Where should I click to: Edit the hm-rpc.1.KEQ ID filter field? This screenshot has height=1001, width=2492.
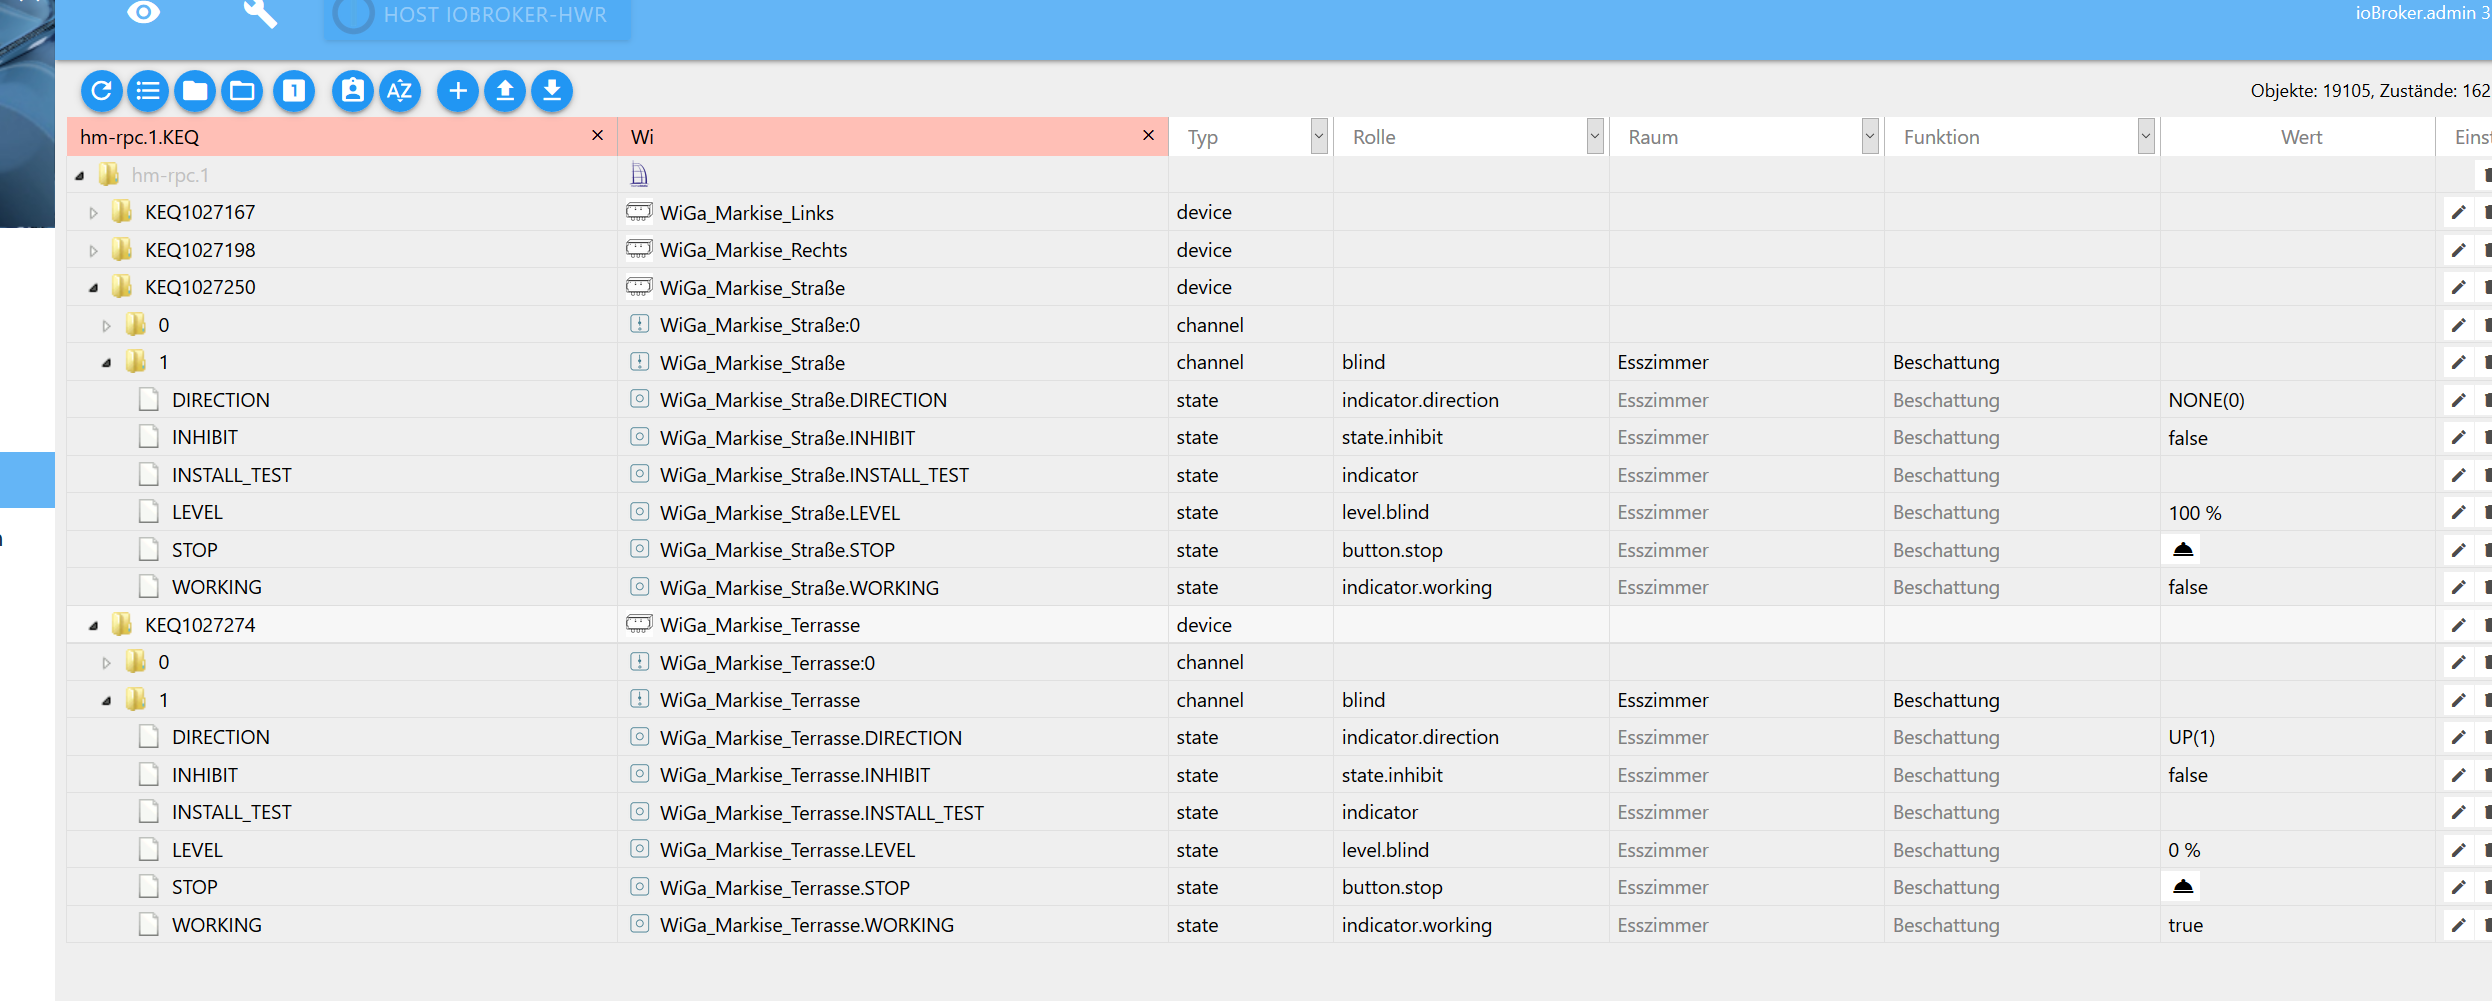pyautogui.click(x=332, y=137)
